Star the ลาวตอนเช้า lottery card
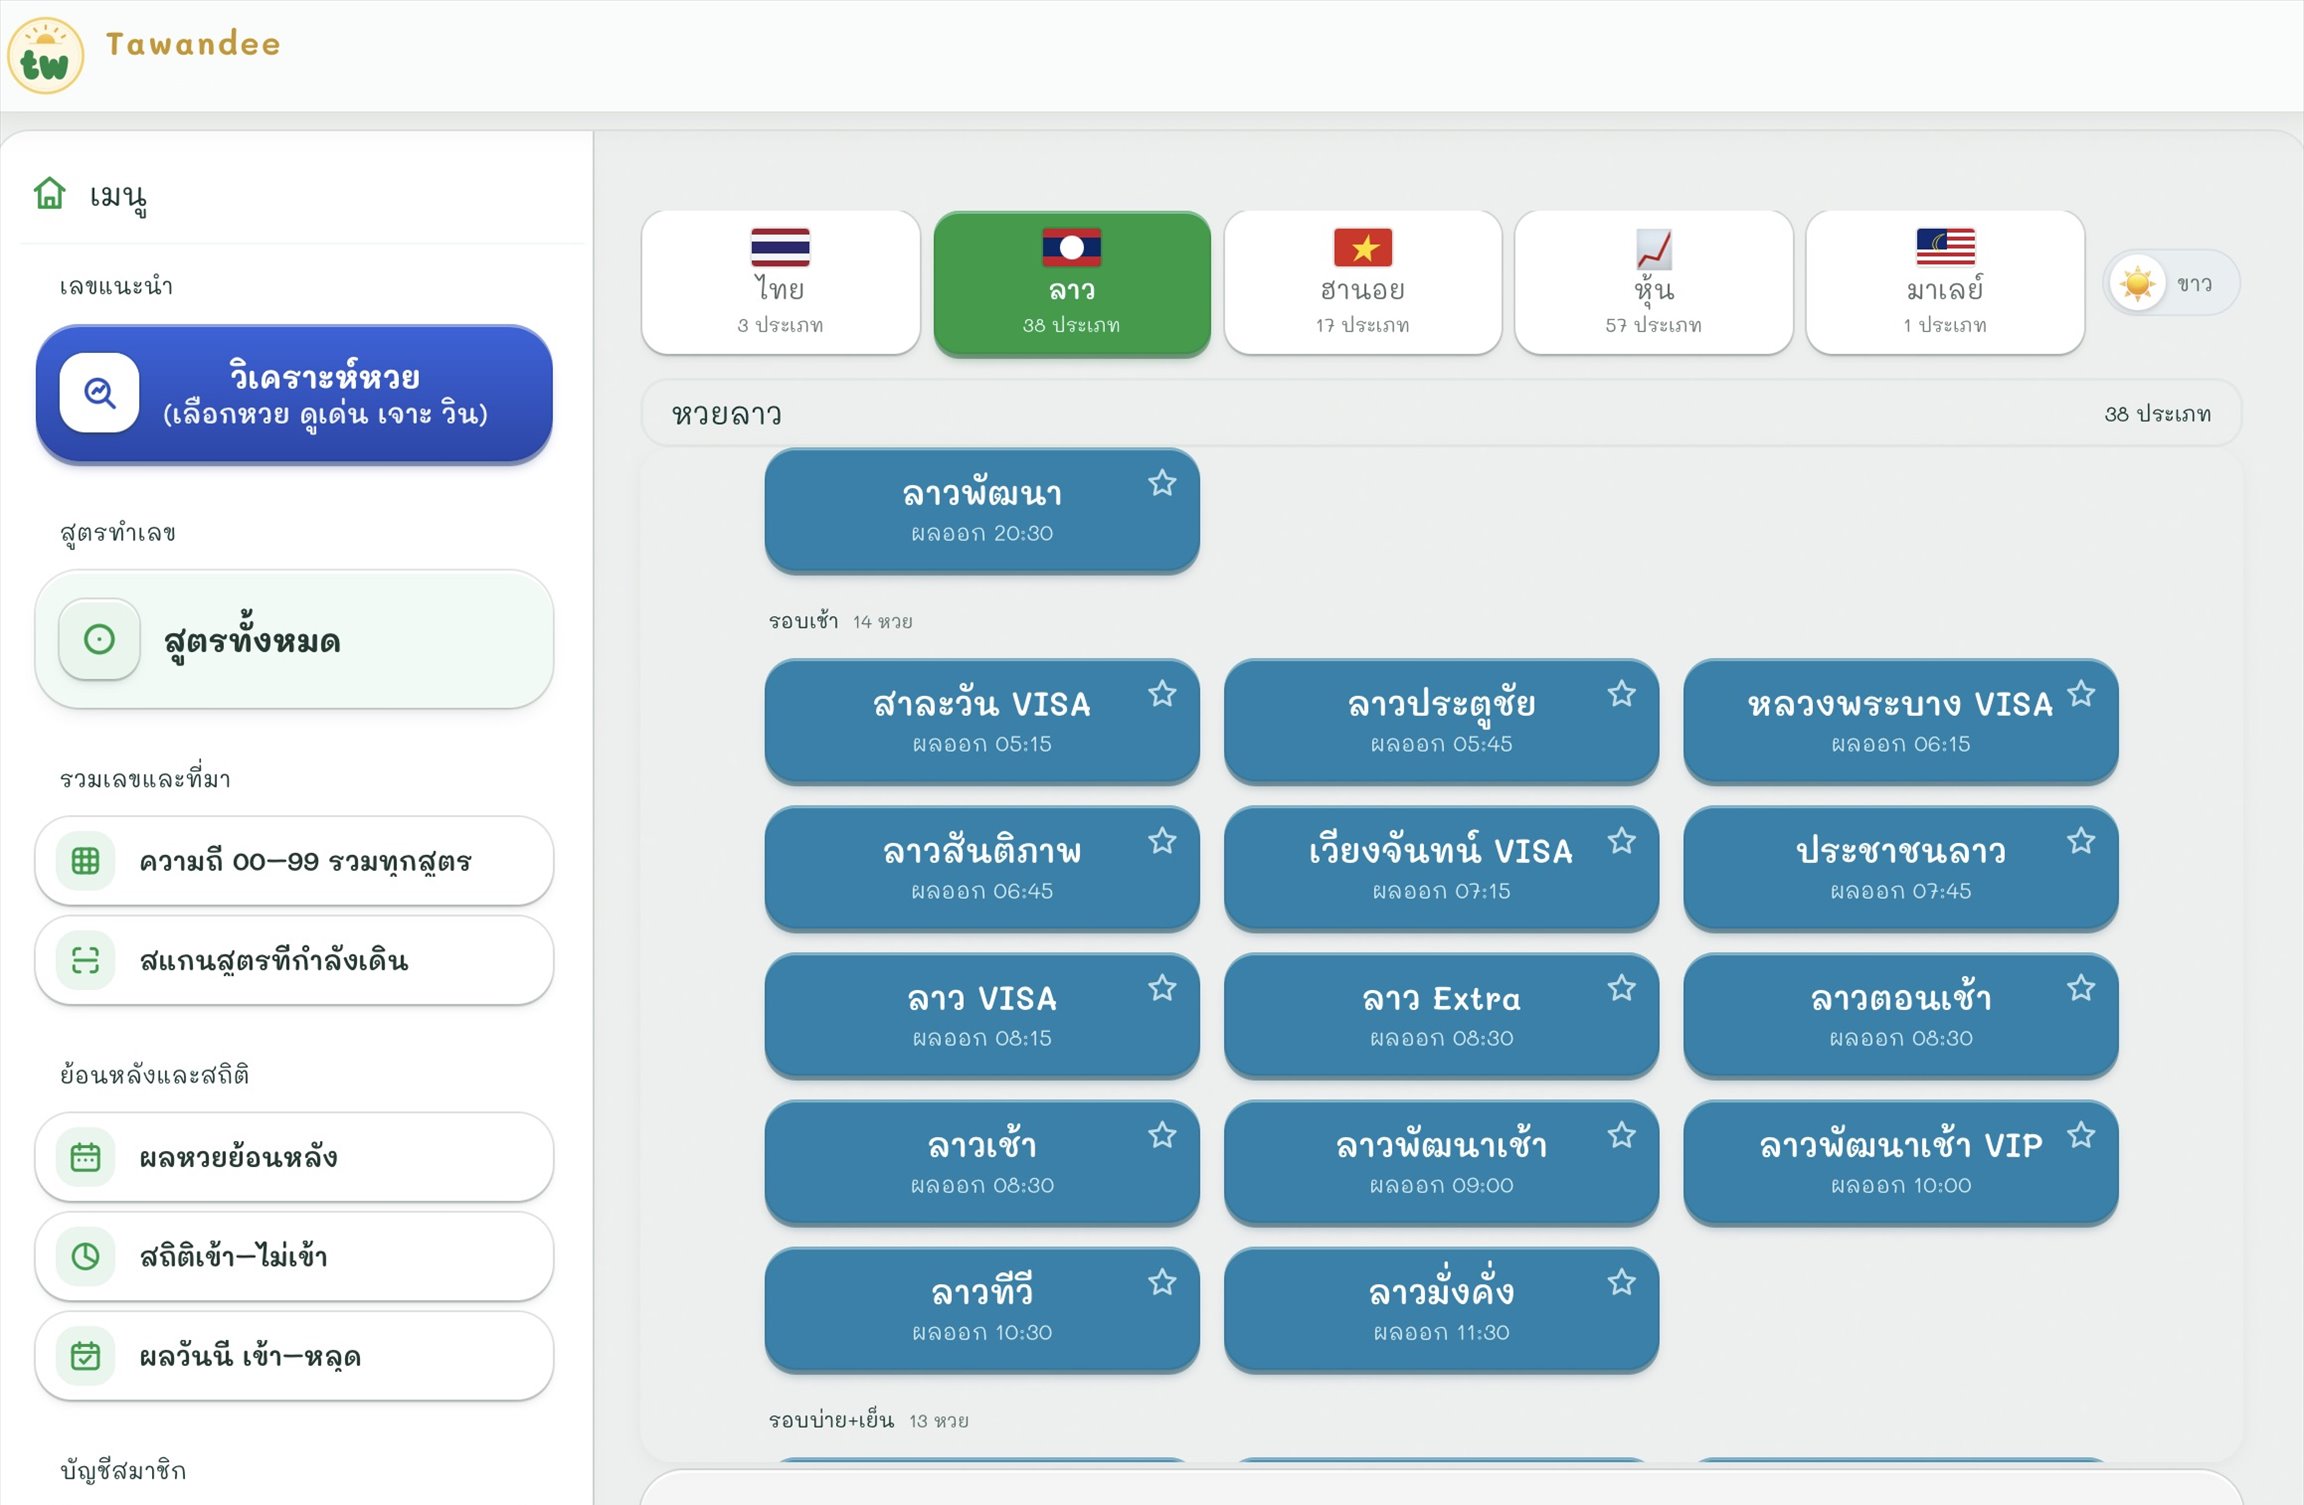Viewport: 2304px width, 1505px height. coord(2081,988)
